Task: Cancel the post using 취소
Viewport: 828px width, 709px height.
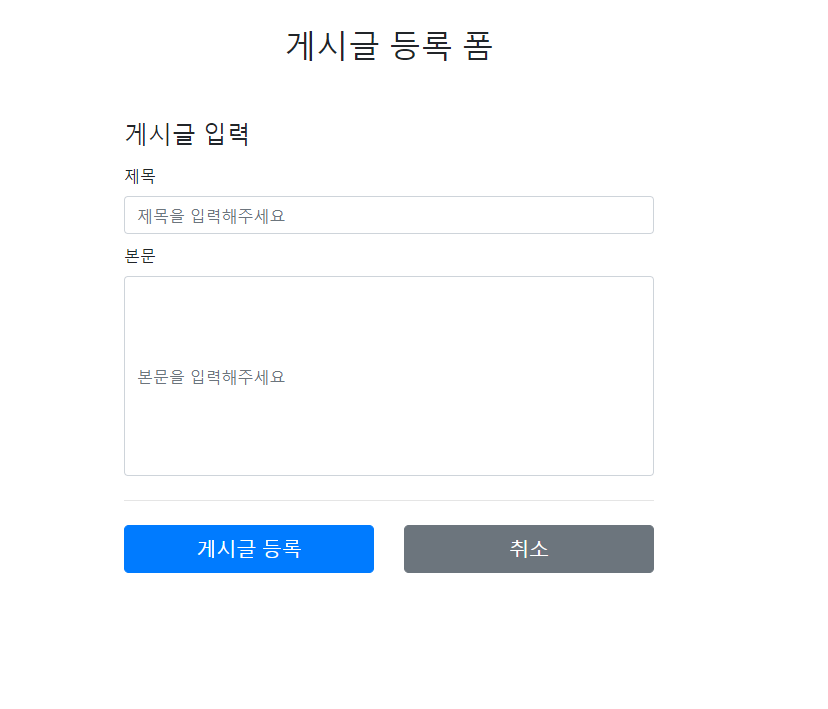Action: [528, 548]
